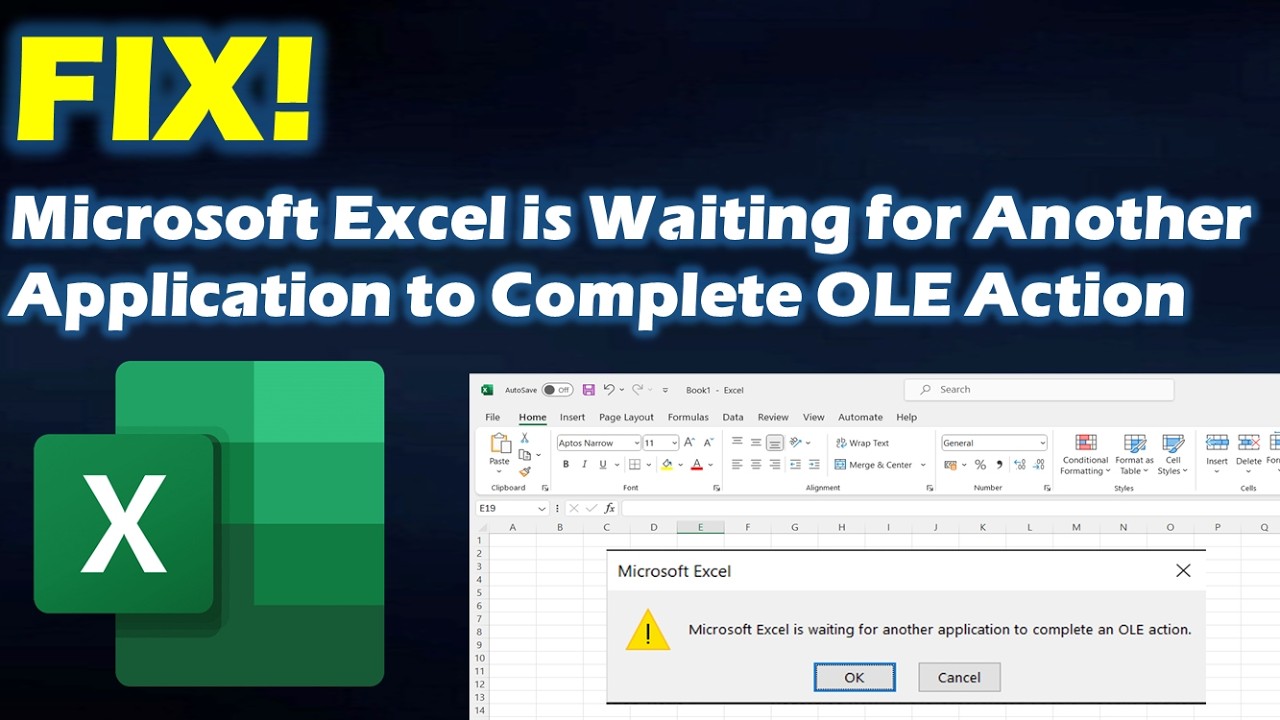Open Format as Table menu
The image size is (1280, 720).
(1134, 454)
